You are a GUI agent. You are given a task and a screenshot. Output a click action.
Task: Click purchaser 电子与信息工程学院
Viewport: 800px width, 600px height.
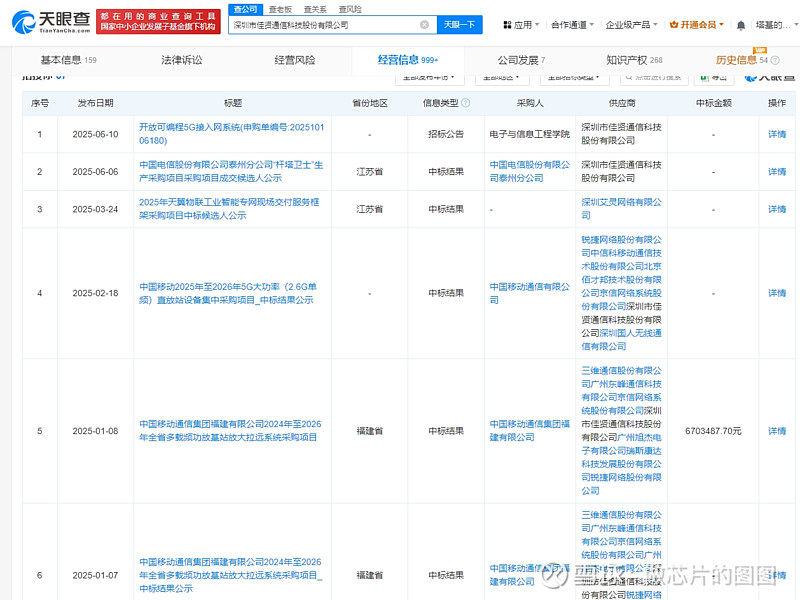pos(530,134)
